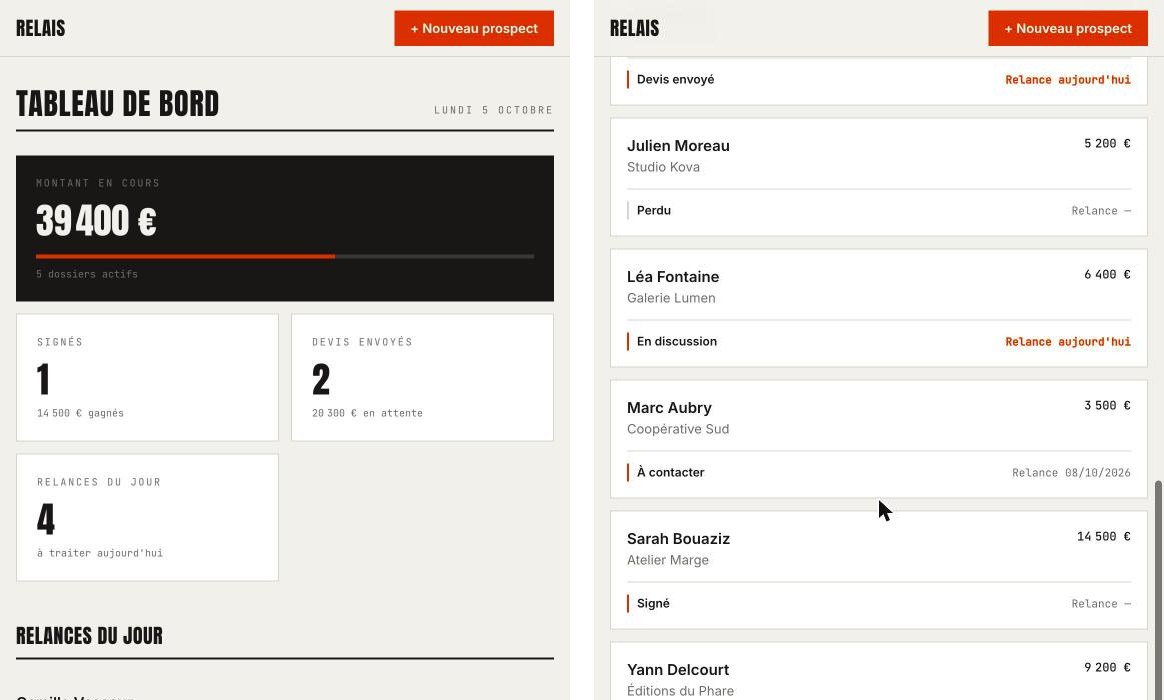
Task: Click 'Éditions du Phare' company name
Action: pyautogui.click(x=680, y=691)
